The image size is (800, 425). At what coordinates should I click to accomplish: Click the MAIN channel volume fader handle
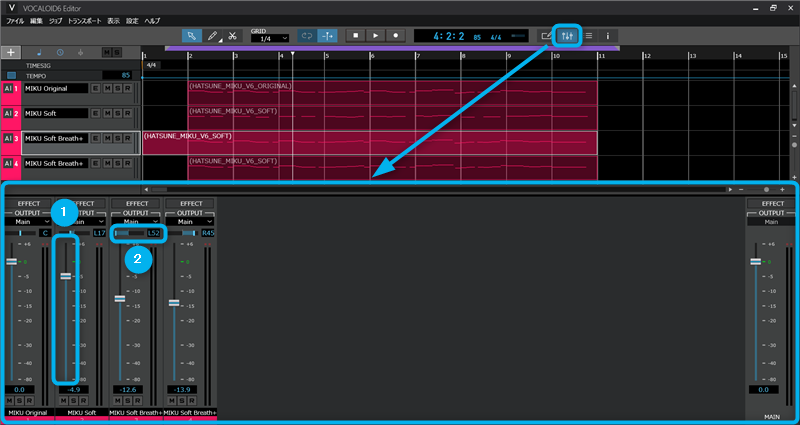755,262
